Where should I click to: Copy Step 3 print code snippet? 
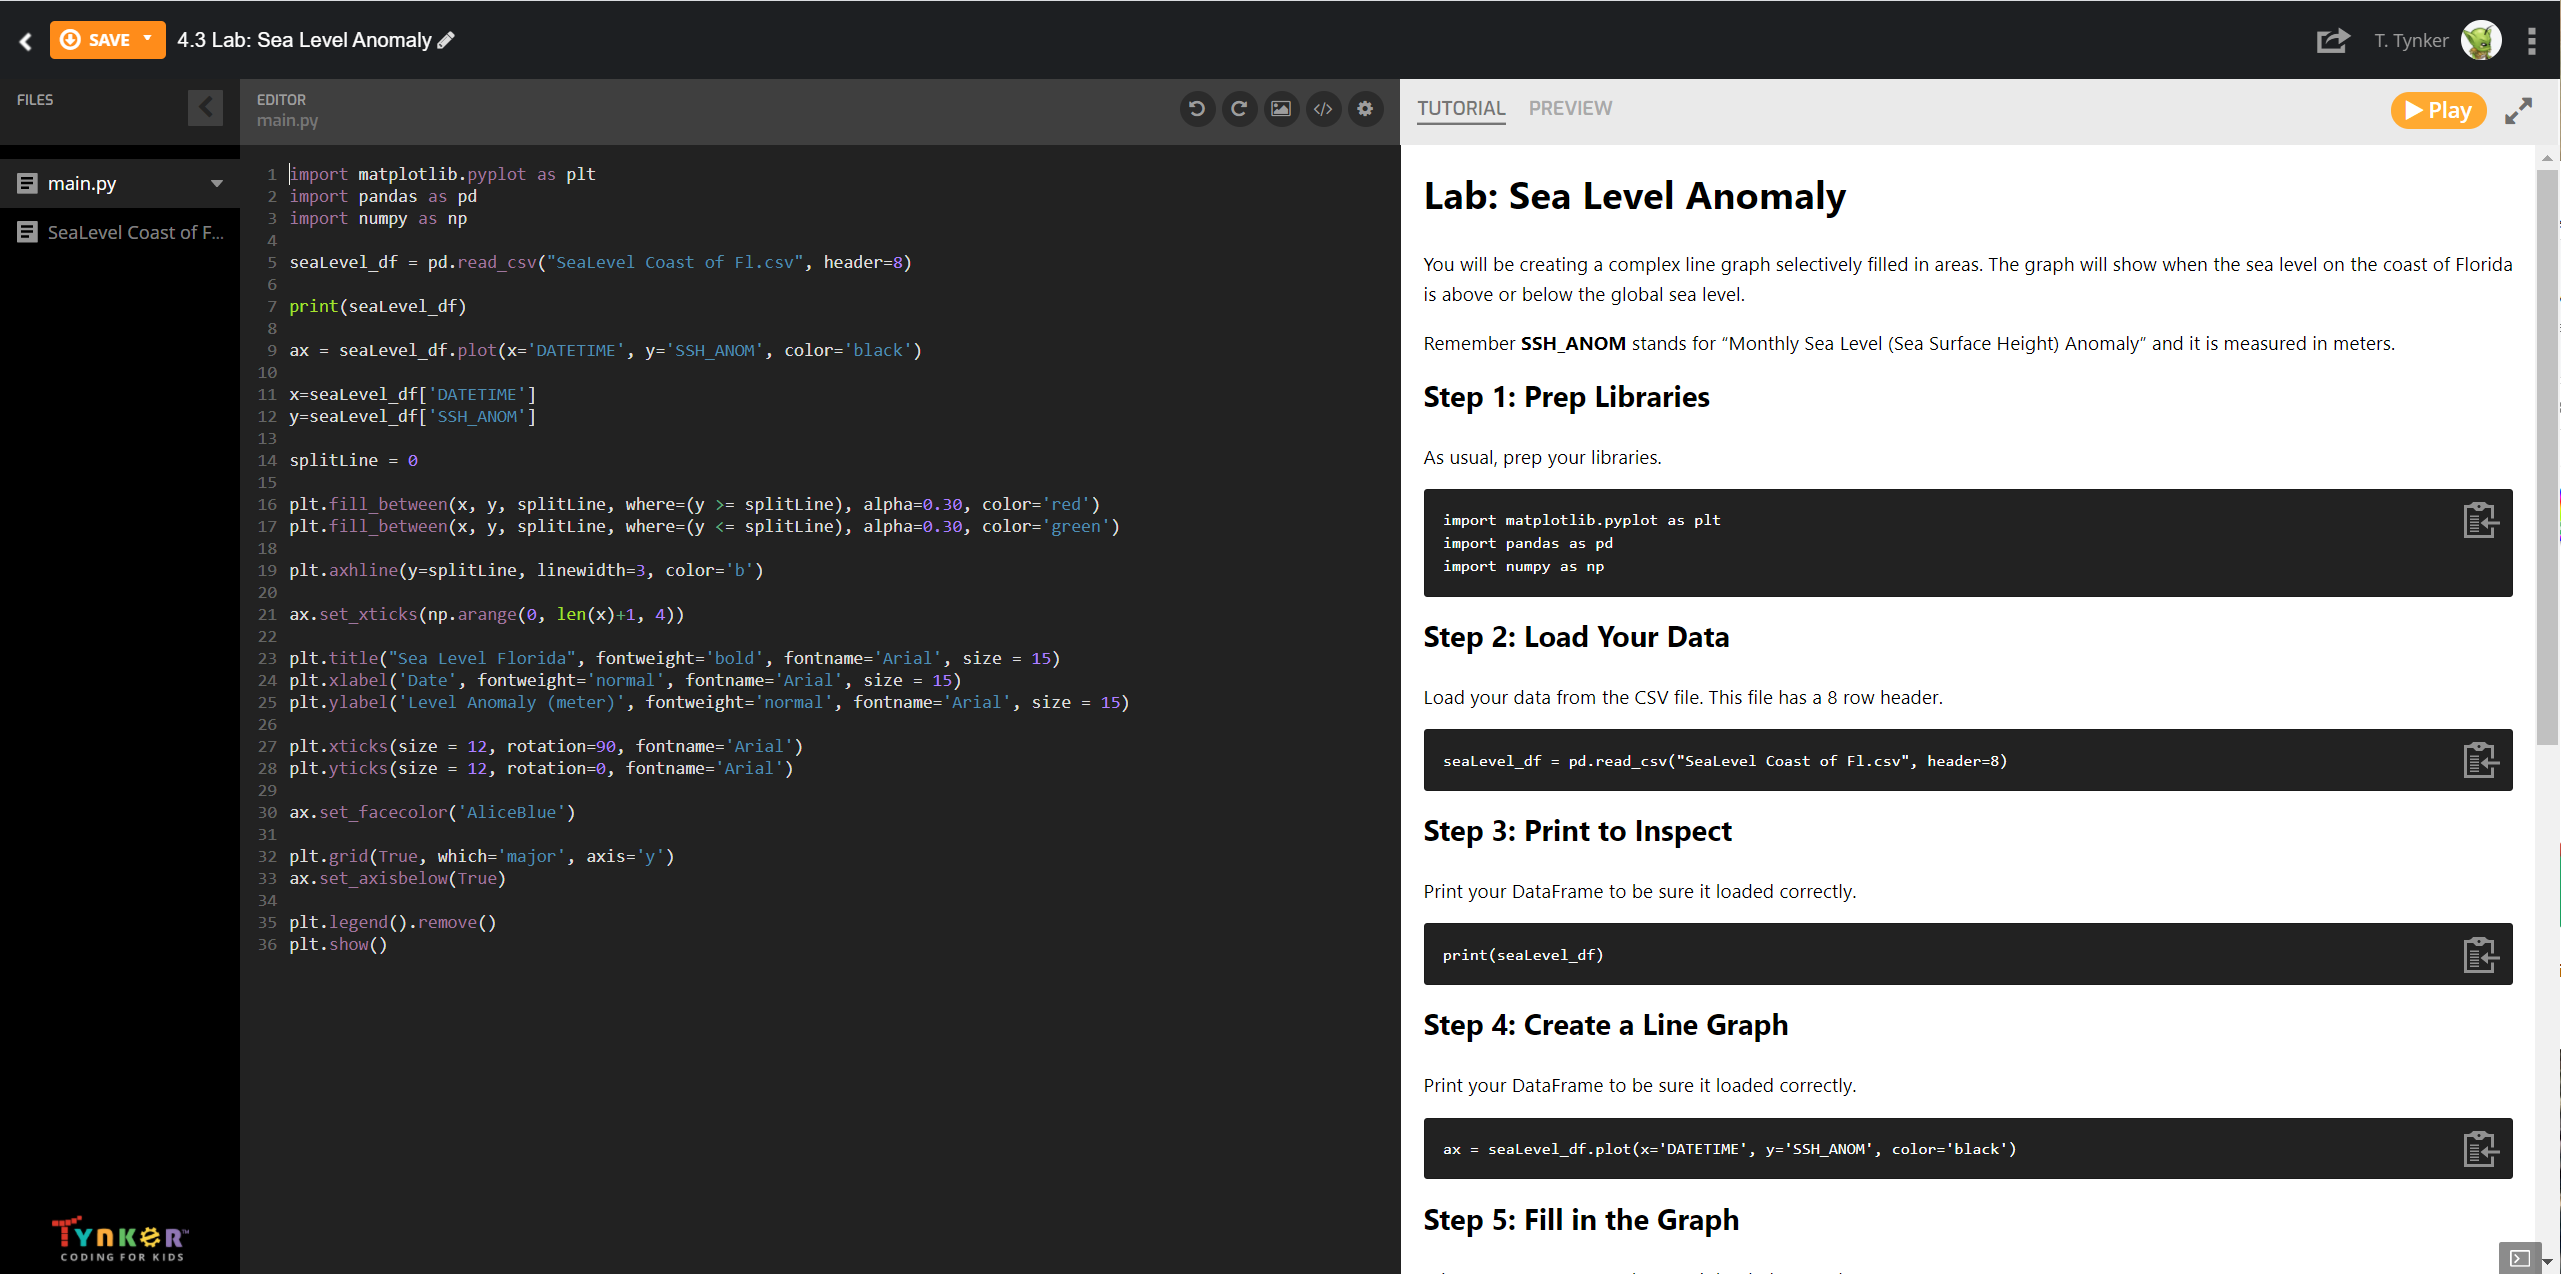click(2480, 954)
